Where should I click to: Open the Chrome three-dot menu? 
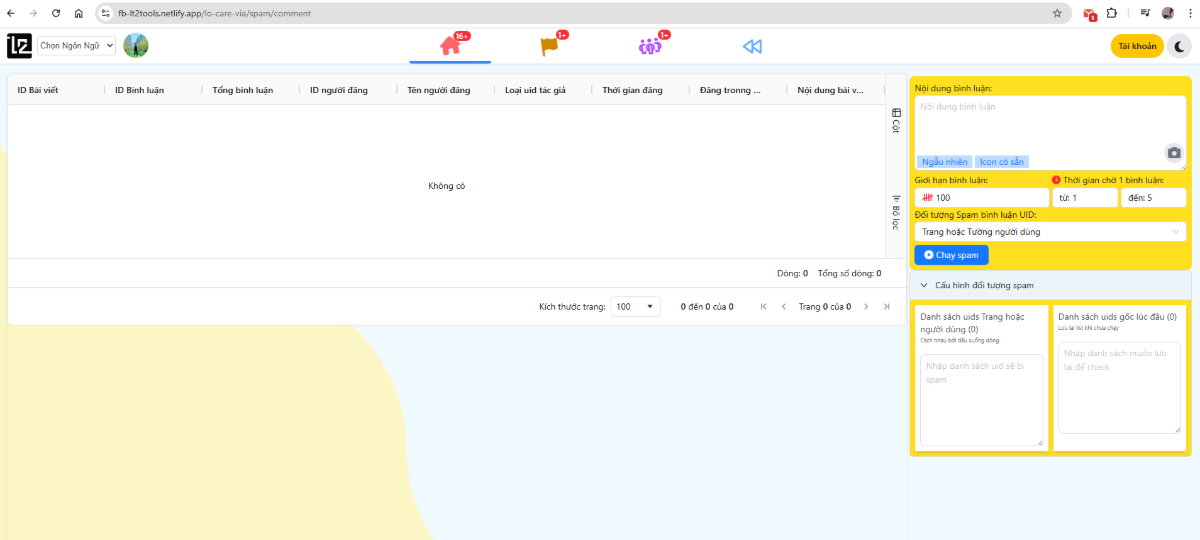point(1188,13)
